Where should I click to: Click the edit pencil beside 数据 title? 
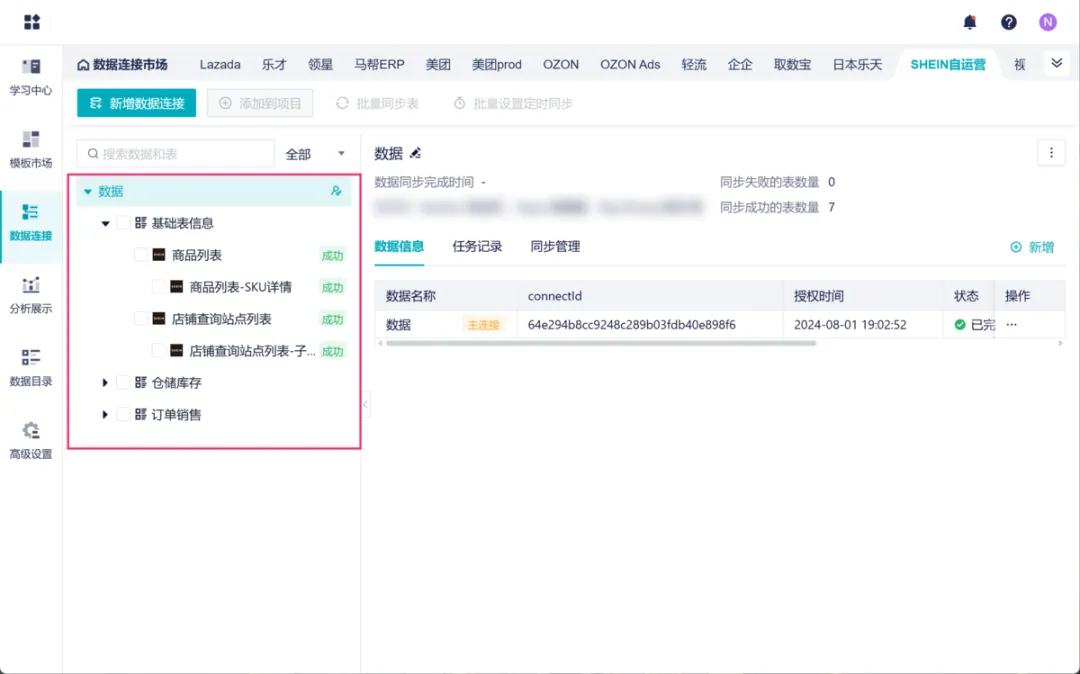coord(416,153)
